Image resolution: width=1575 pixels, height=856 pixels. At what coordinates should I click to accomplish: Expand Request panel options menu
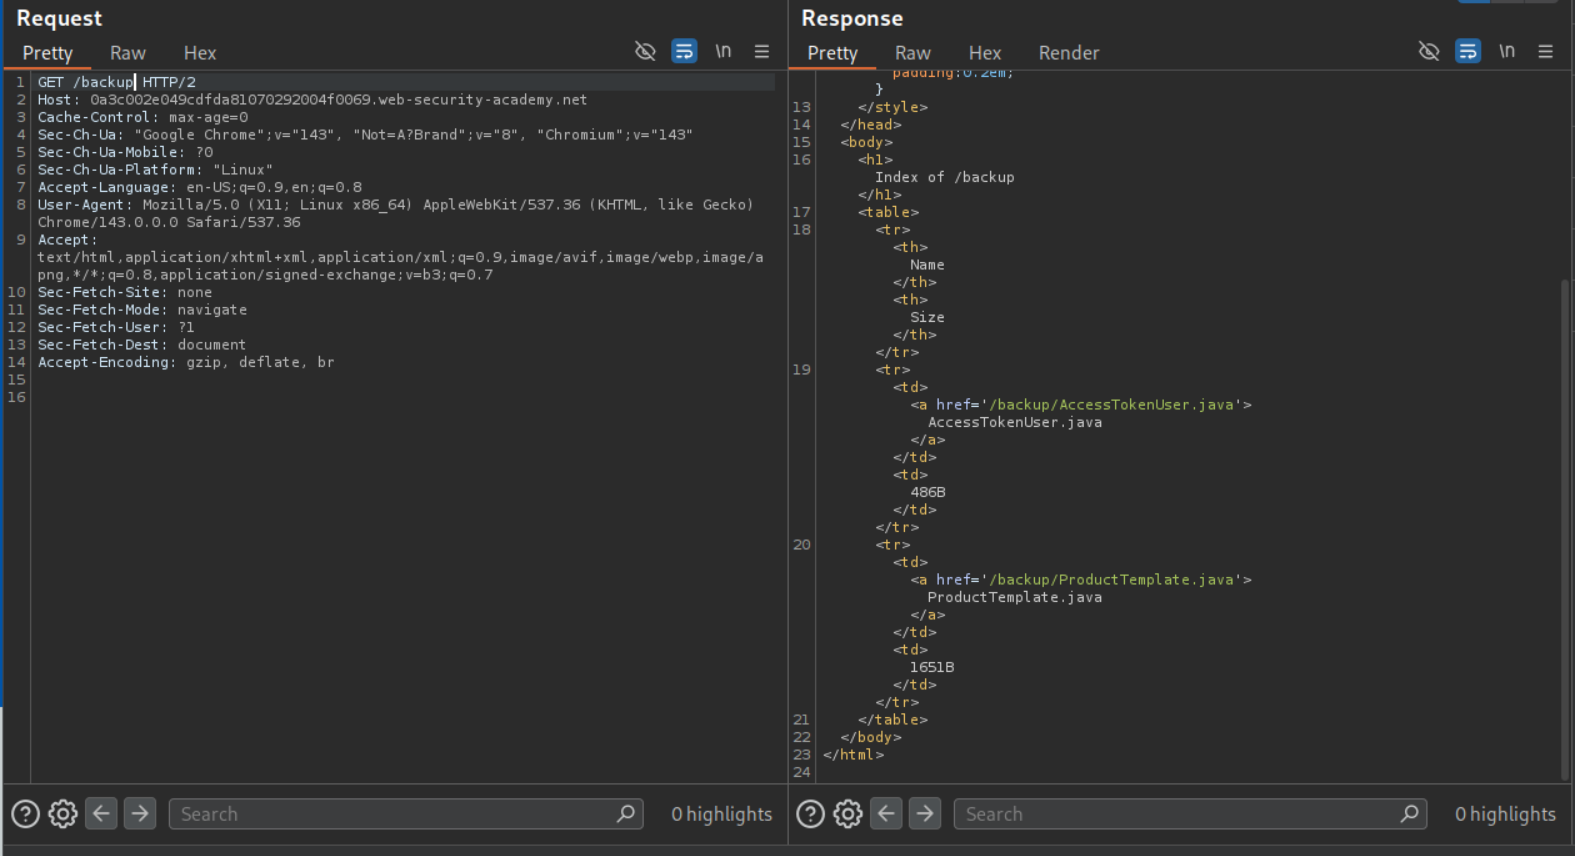point(762,51)
